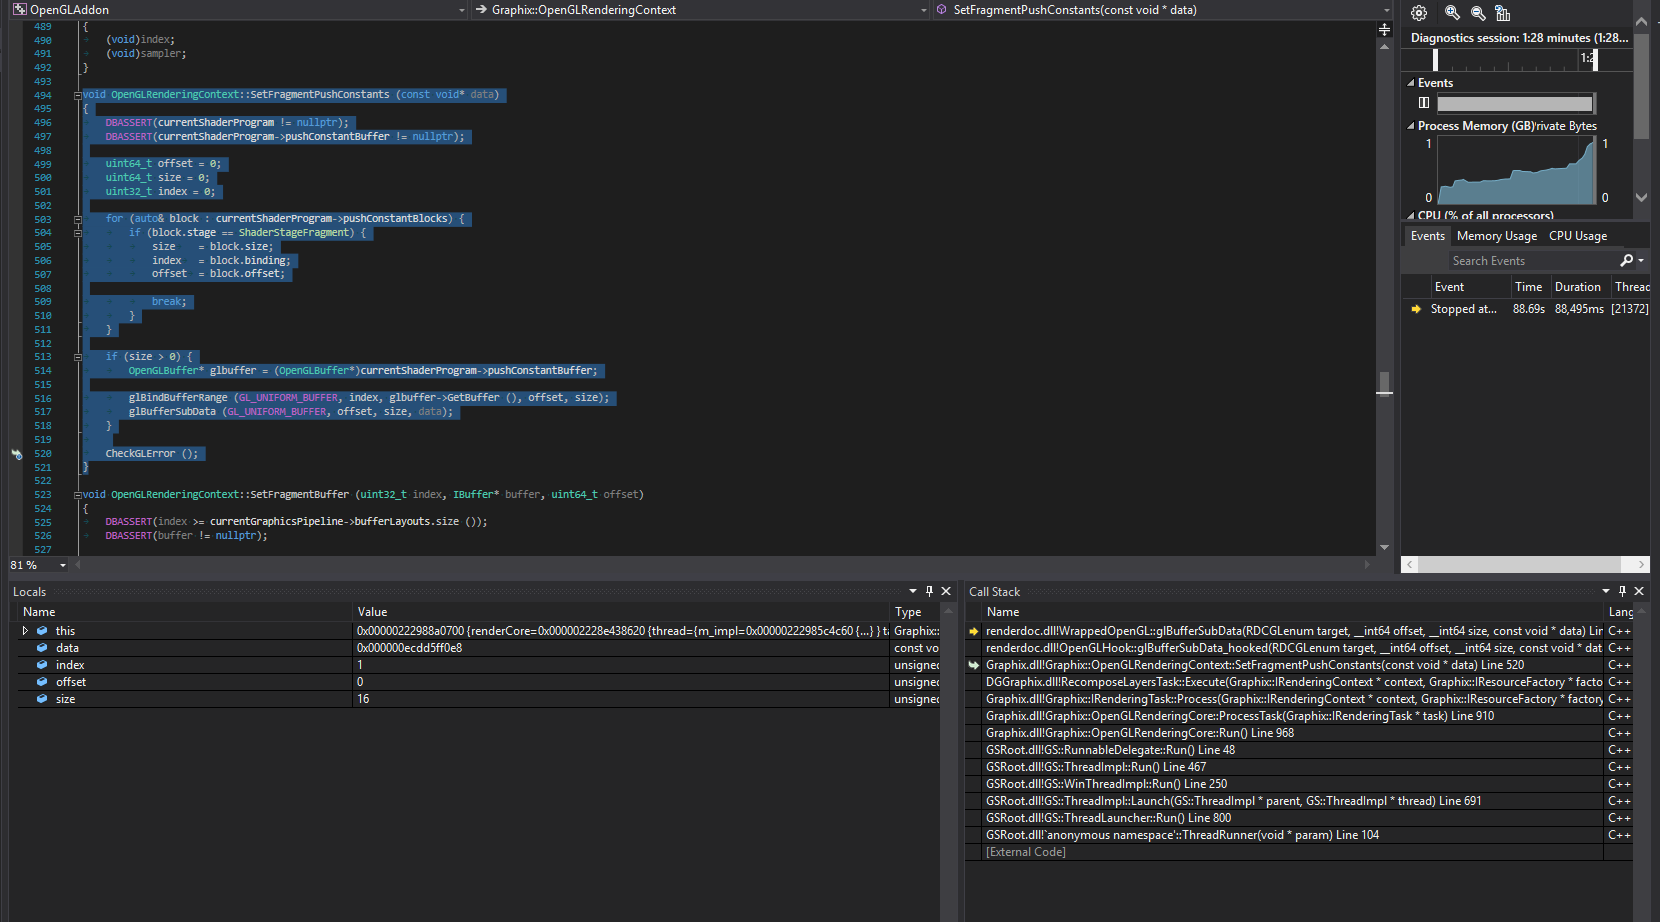Click the yellow arrow on glBufferSubData frame
Image resolution: width=1660 pixels, height=922 pixels.
(x=972, y=630)
